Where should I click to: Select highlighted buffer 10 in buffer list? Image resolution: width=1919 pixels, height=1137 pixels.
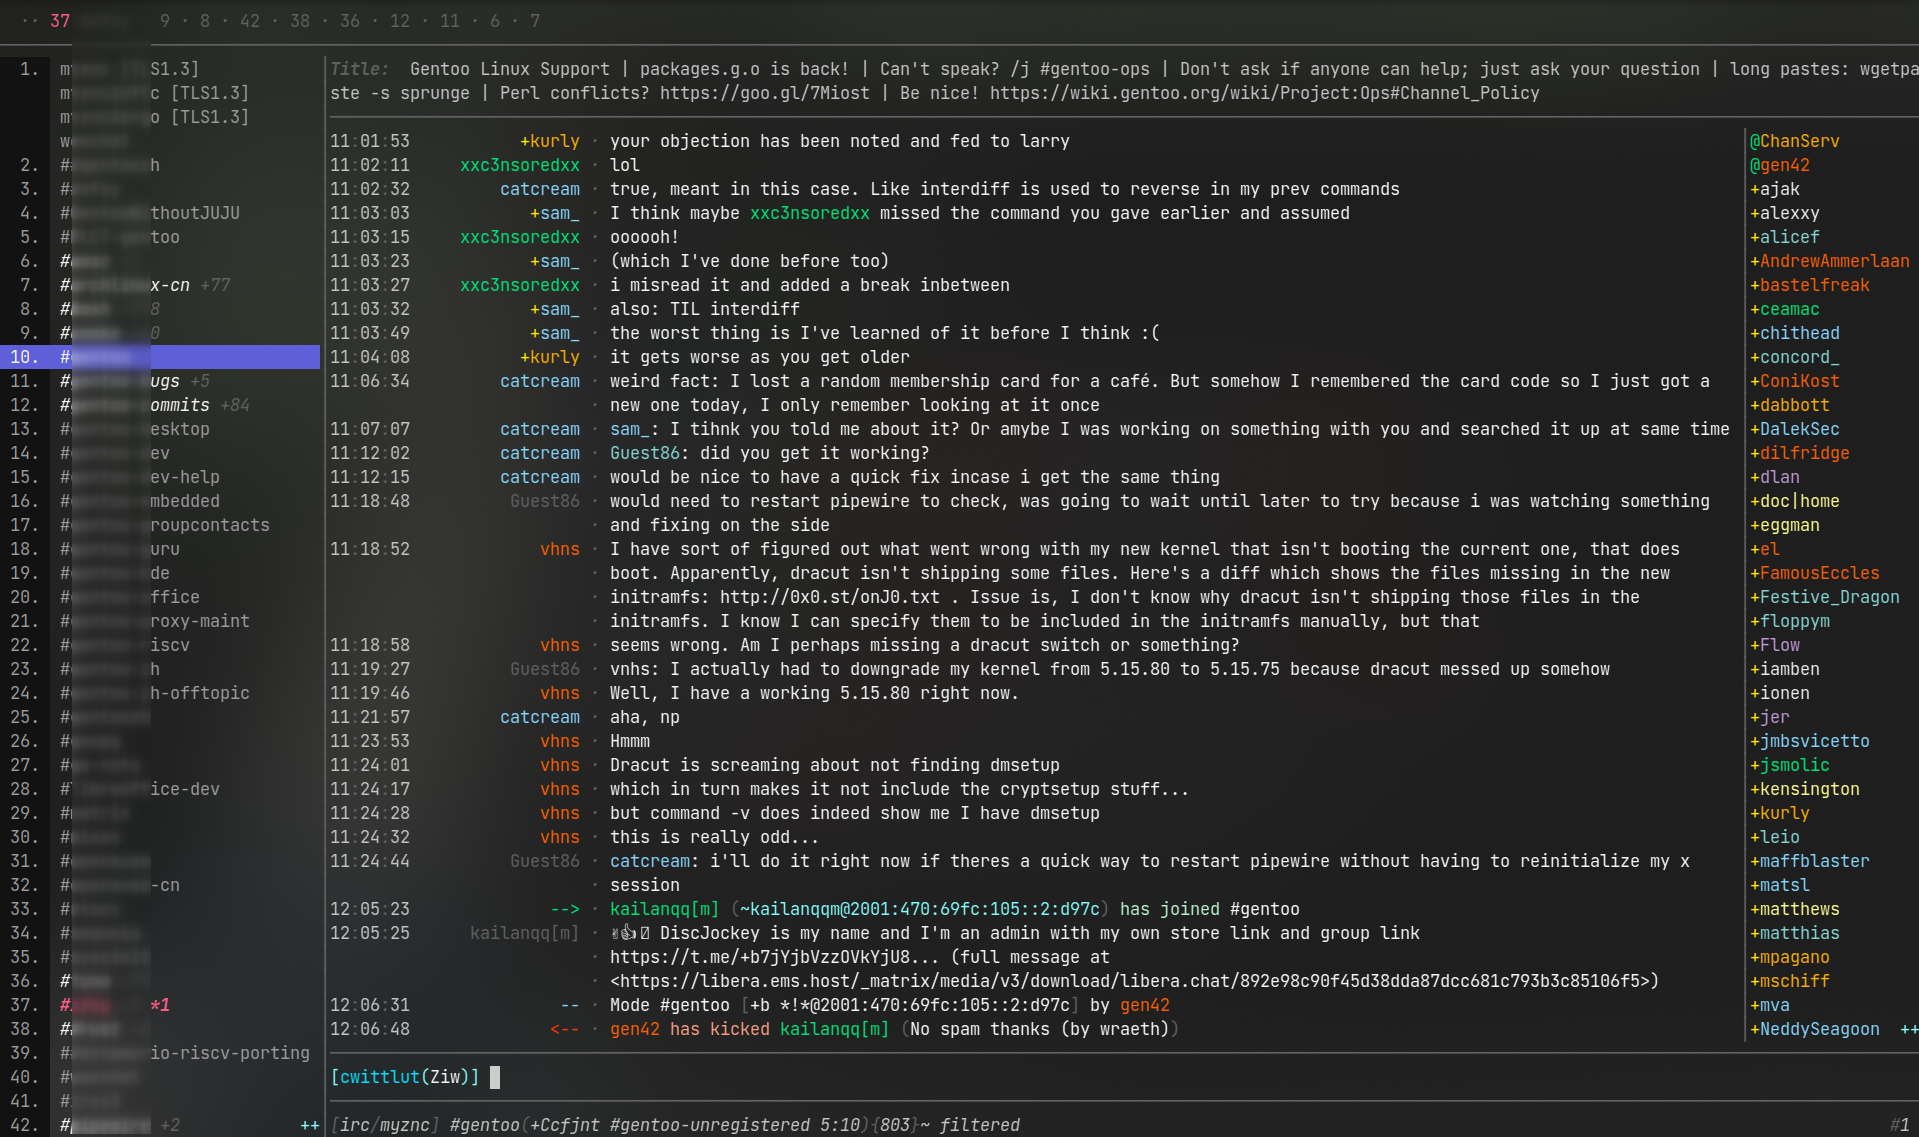coord(160,357)
